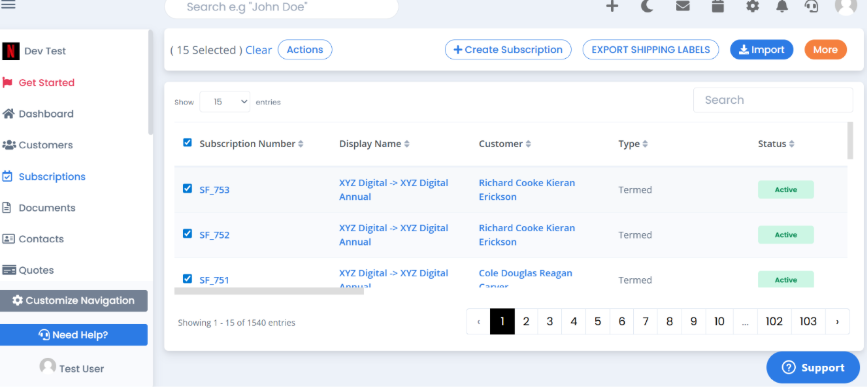Uncheck the select-all header checkbox
The height and width of the screenshot is (387, 867).
pyautogui.click(x=187, y=143)
